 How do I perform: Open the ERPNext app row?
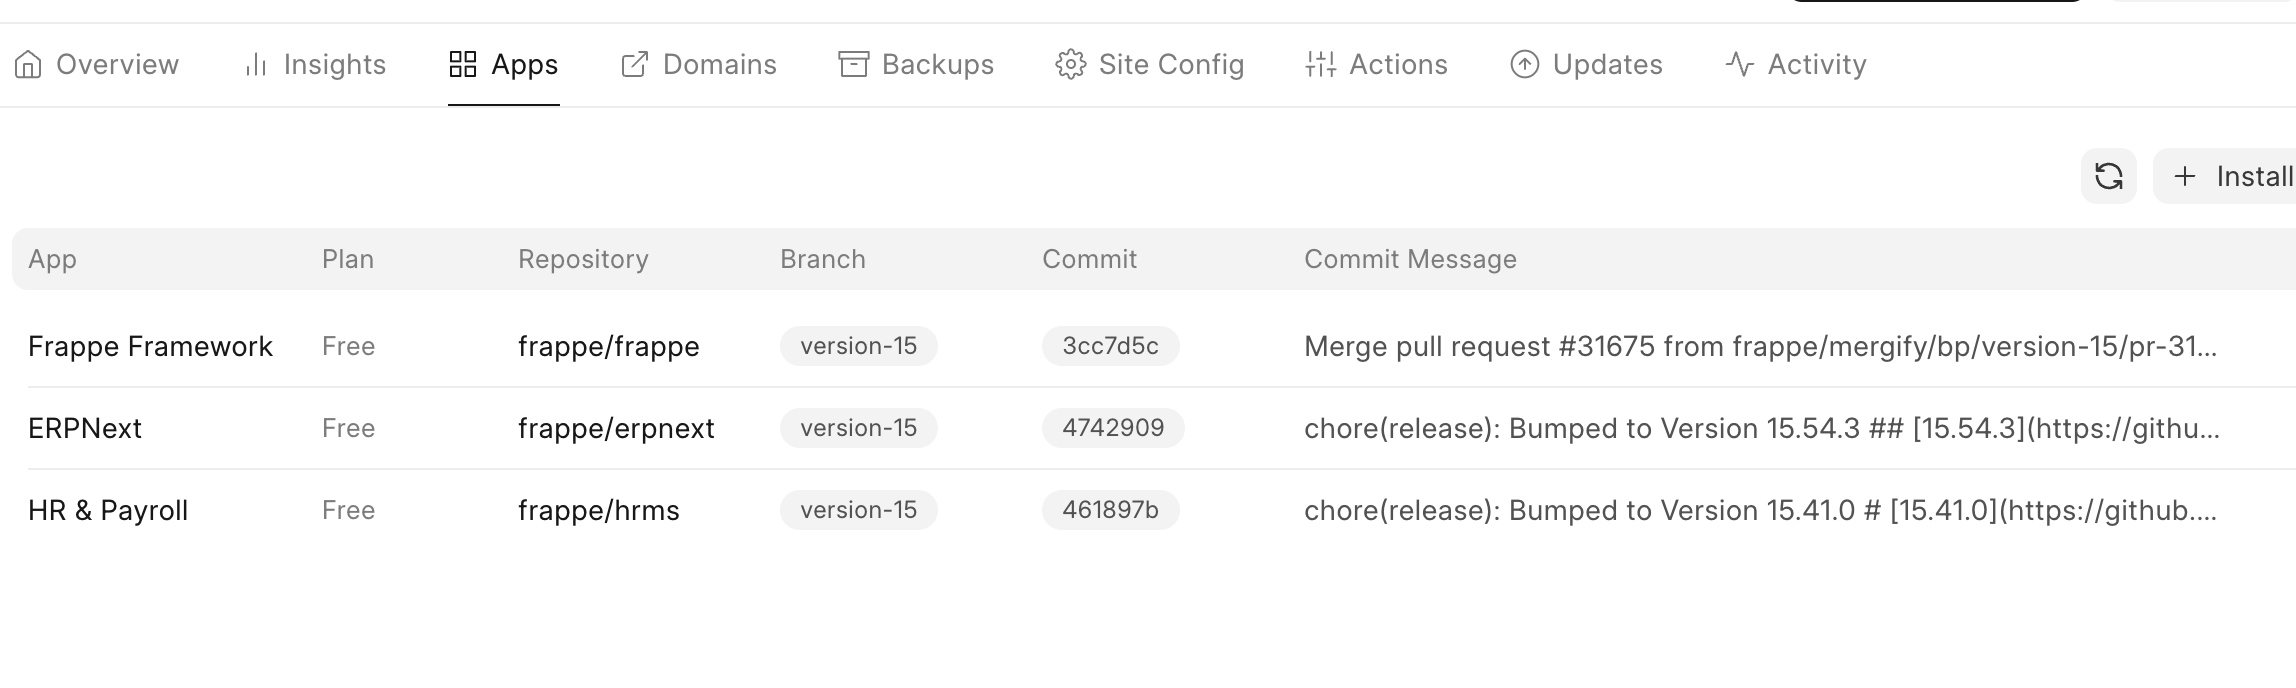(x=84, y=428)
